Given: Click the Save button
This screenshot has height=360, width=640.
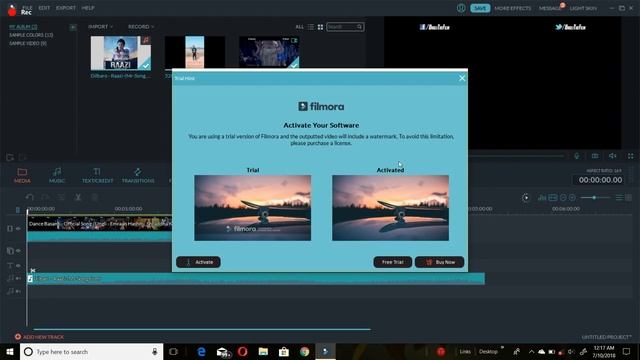Looking at the screenshot, I should (x=480, y=8).
